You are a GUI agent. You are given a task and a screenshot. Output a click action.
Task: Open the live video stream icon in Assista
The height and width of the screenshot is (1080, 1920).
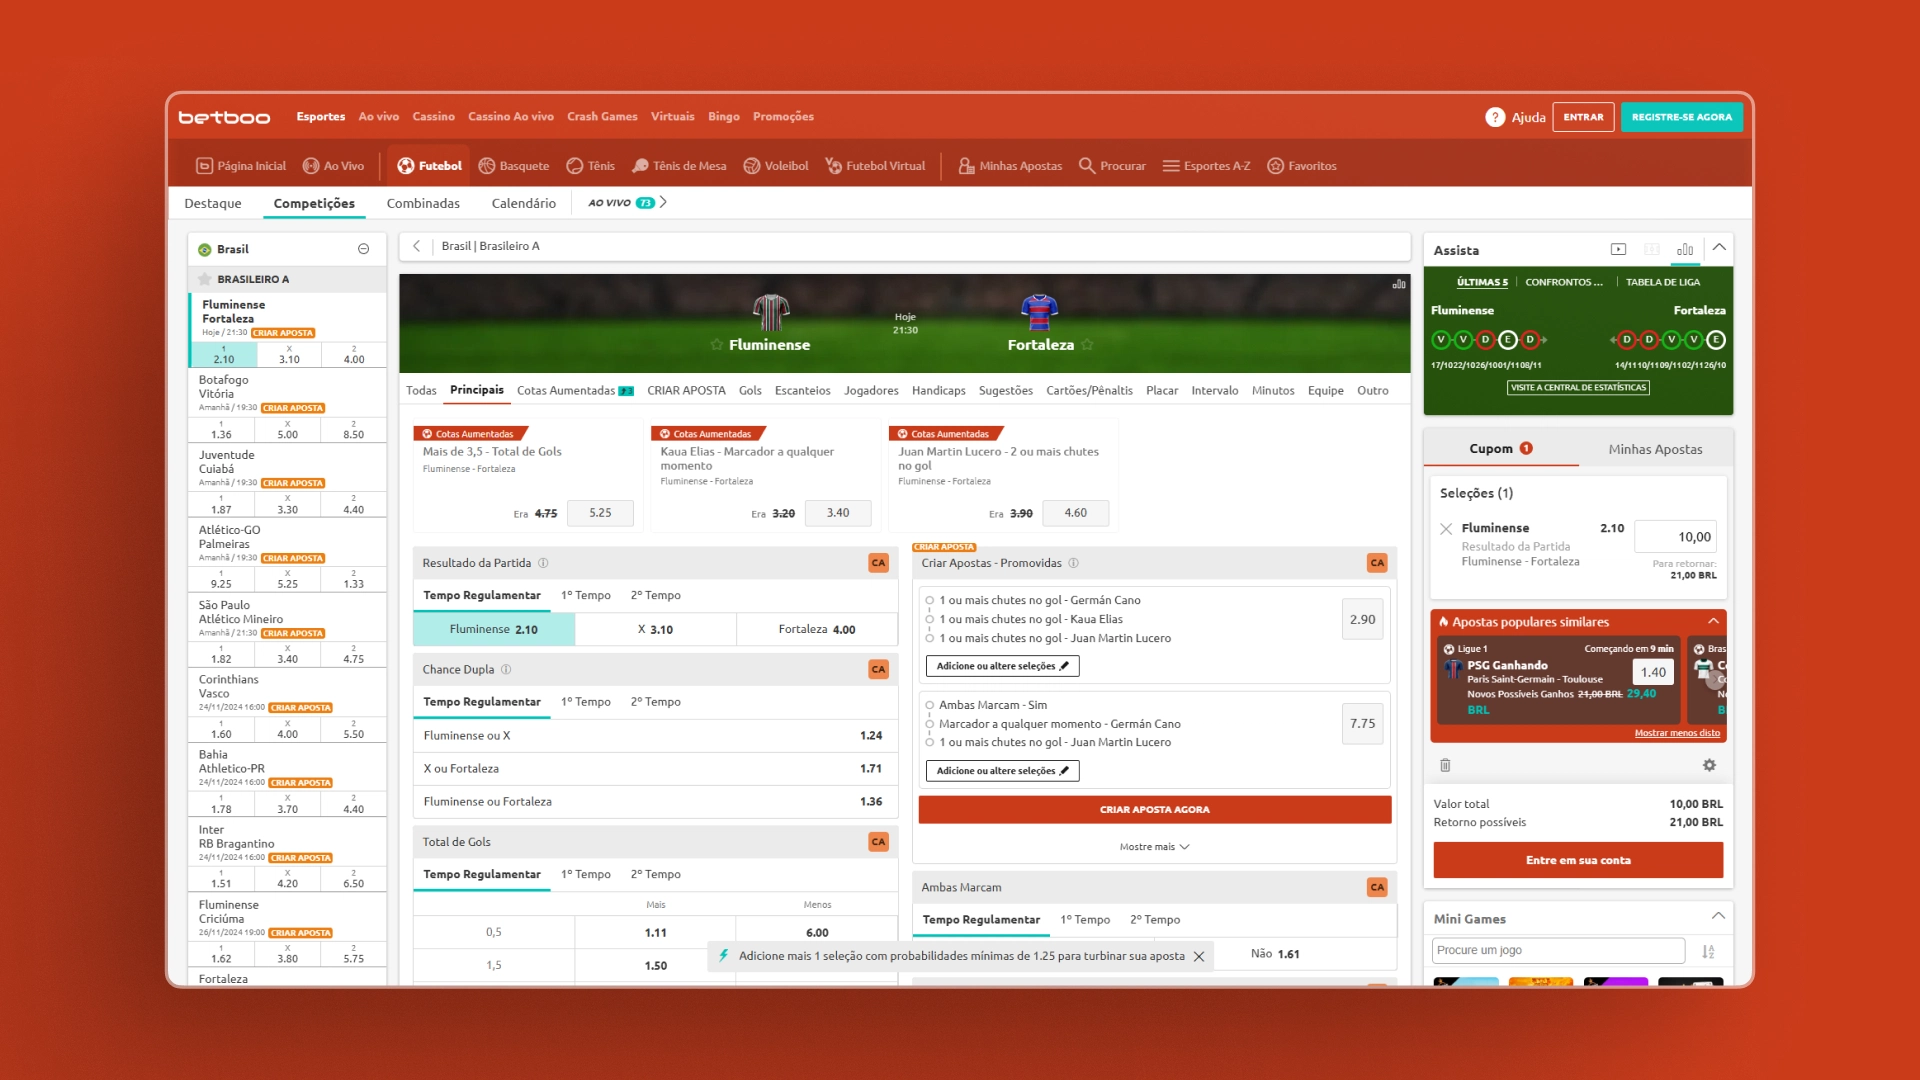pos(1618,249)
